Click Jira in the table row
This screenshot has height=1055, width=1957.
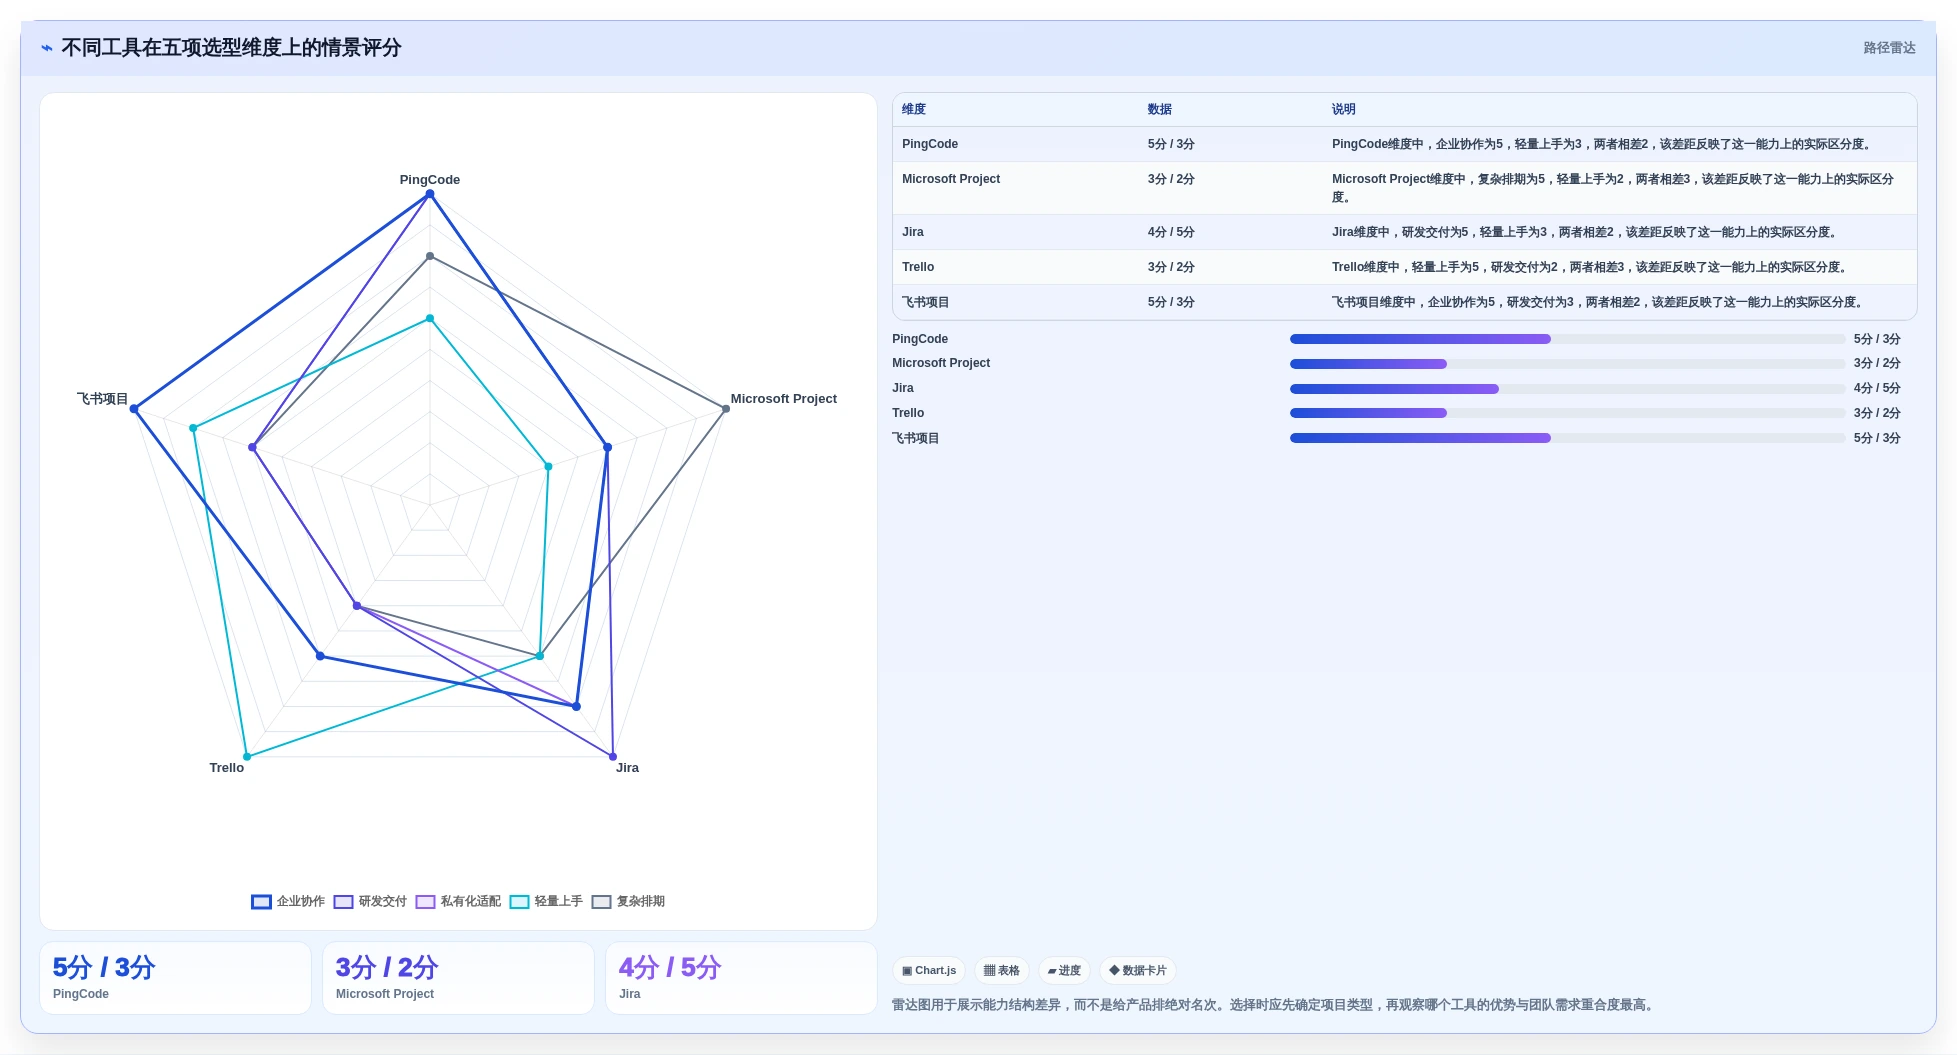(x=913, y=232)
